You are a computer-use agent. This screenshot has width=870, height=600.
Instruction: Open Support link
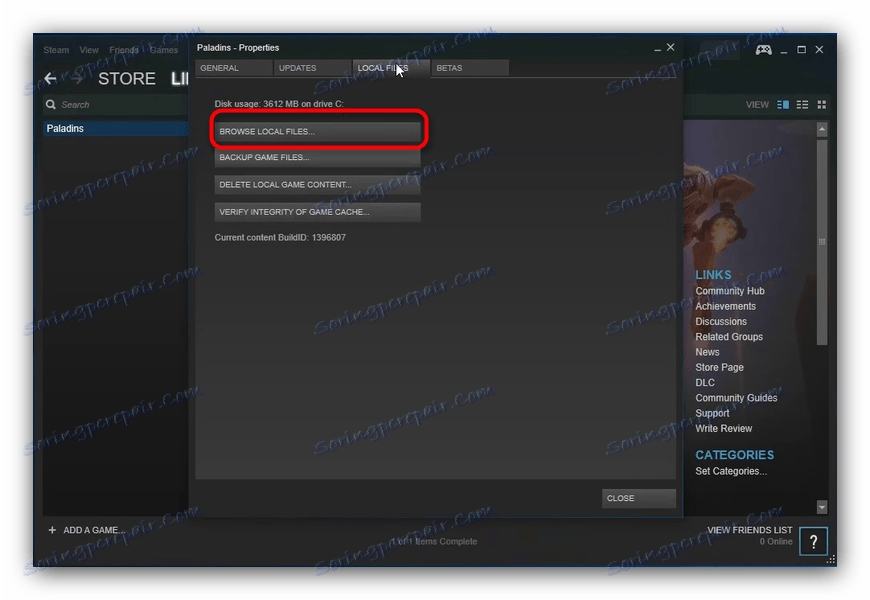[x=712, y=414]
